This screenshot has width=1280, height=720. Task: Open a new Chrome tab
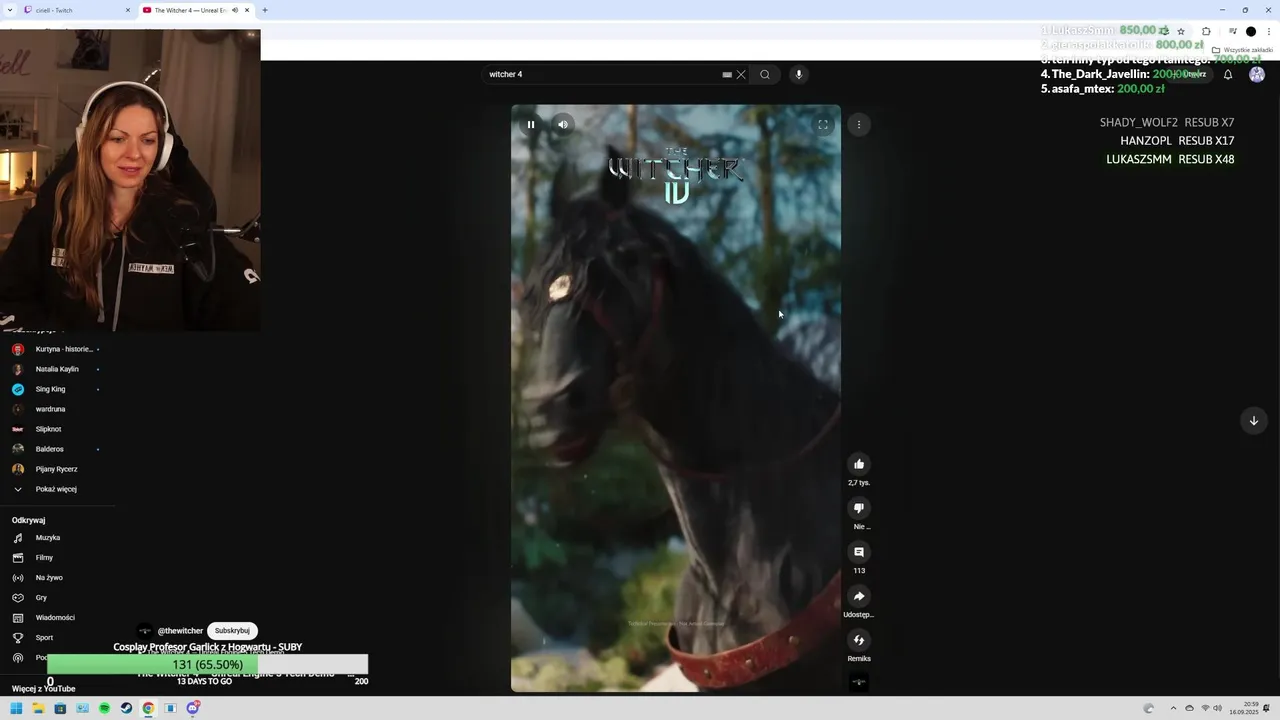[265, 10]
